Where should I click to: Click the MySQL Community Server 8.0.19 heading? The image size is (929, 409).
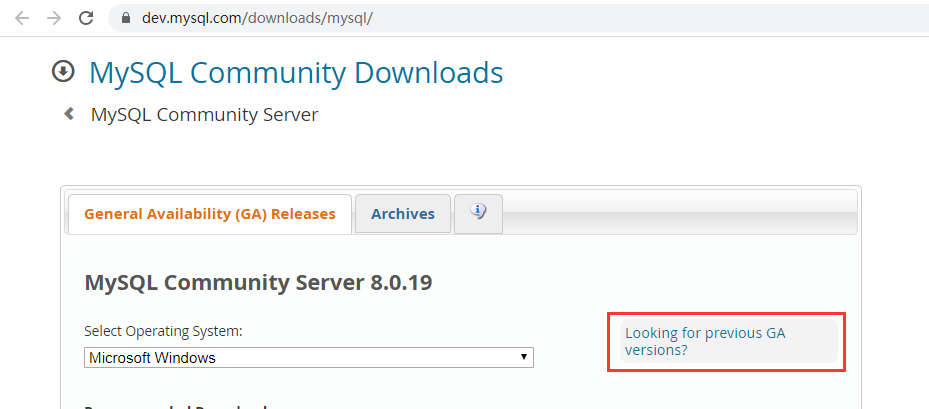(x=258, y=283)
